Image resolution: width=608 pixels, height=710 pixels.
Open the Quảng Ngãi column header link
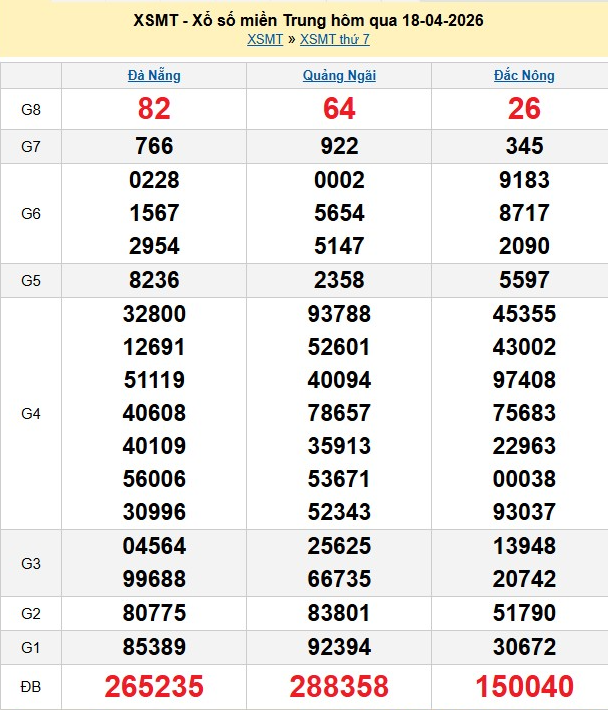(339, 75)
